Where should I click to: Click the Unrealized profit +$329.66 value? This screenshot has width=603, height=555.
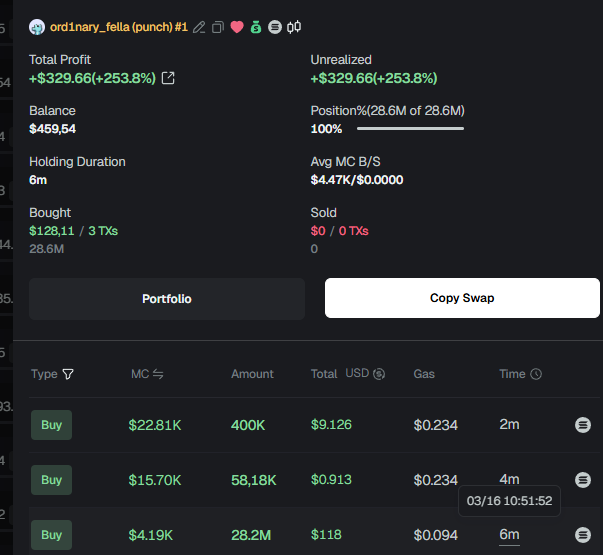point(374,78)
